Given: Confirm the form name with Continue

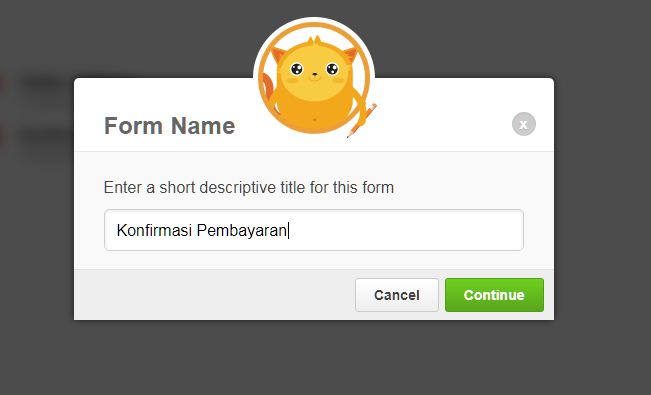Looking at the screenshot, I should pos(494,295).
